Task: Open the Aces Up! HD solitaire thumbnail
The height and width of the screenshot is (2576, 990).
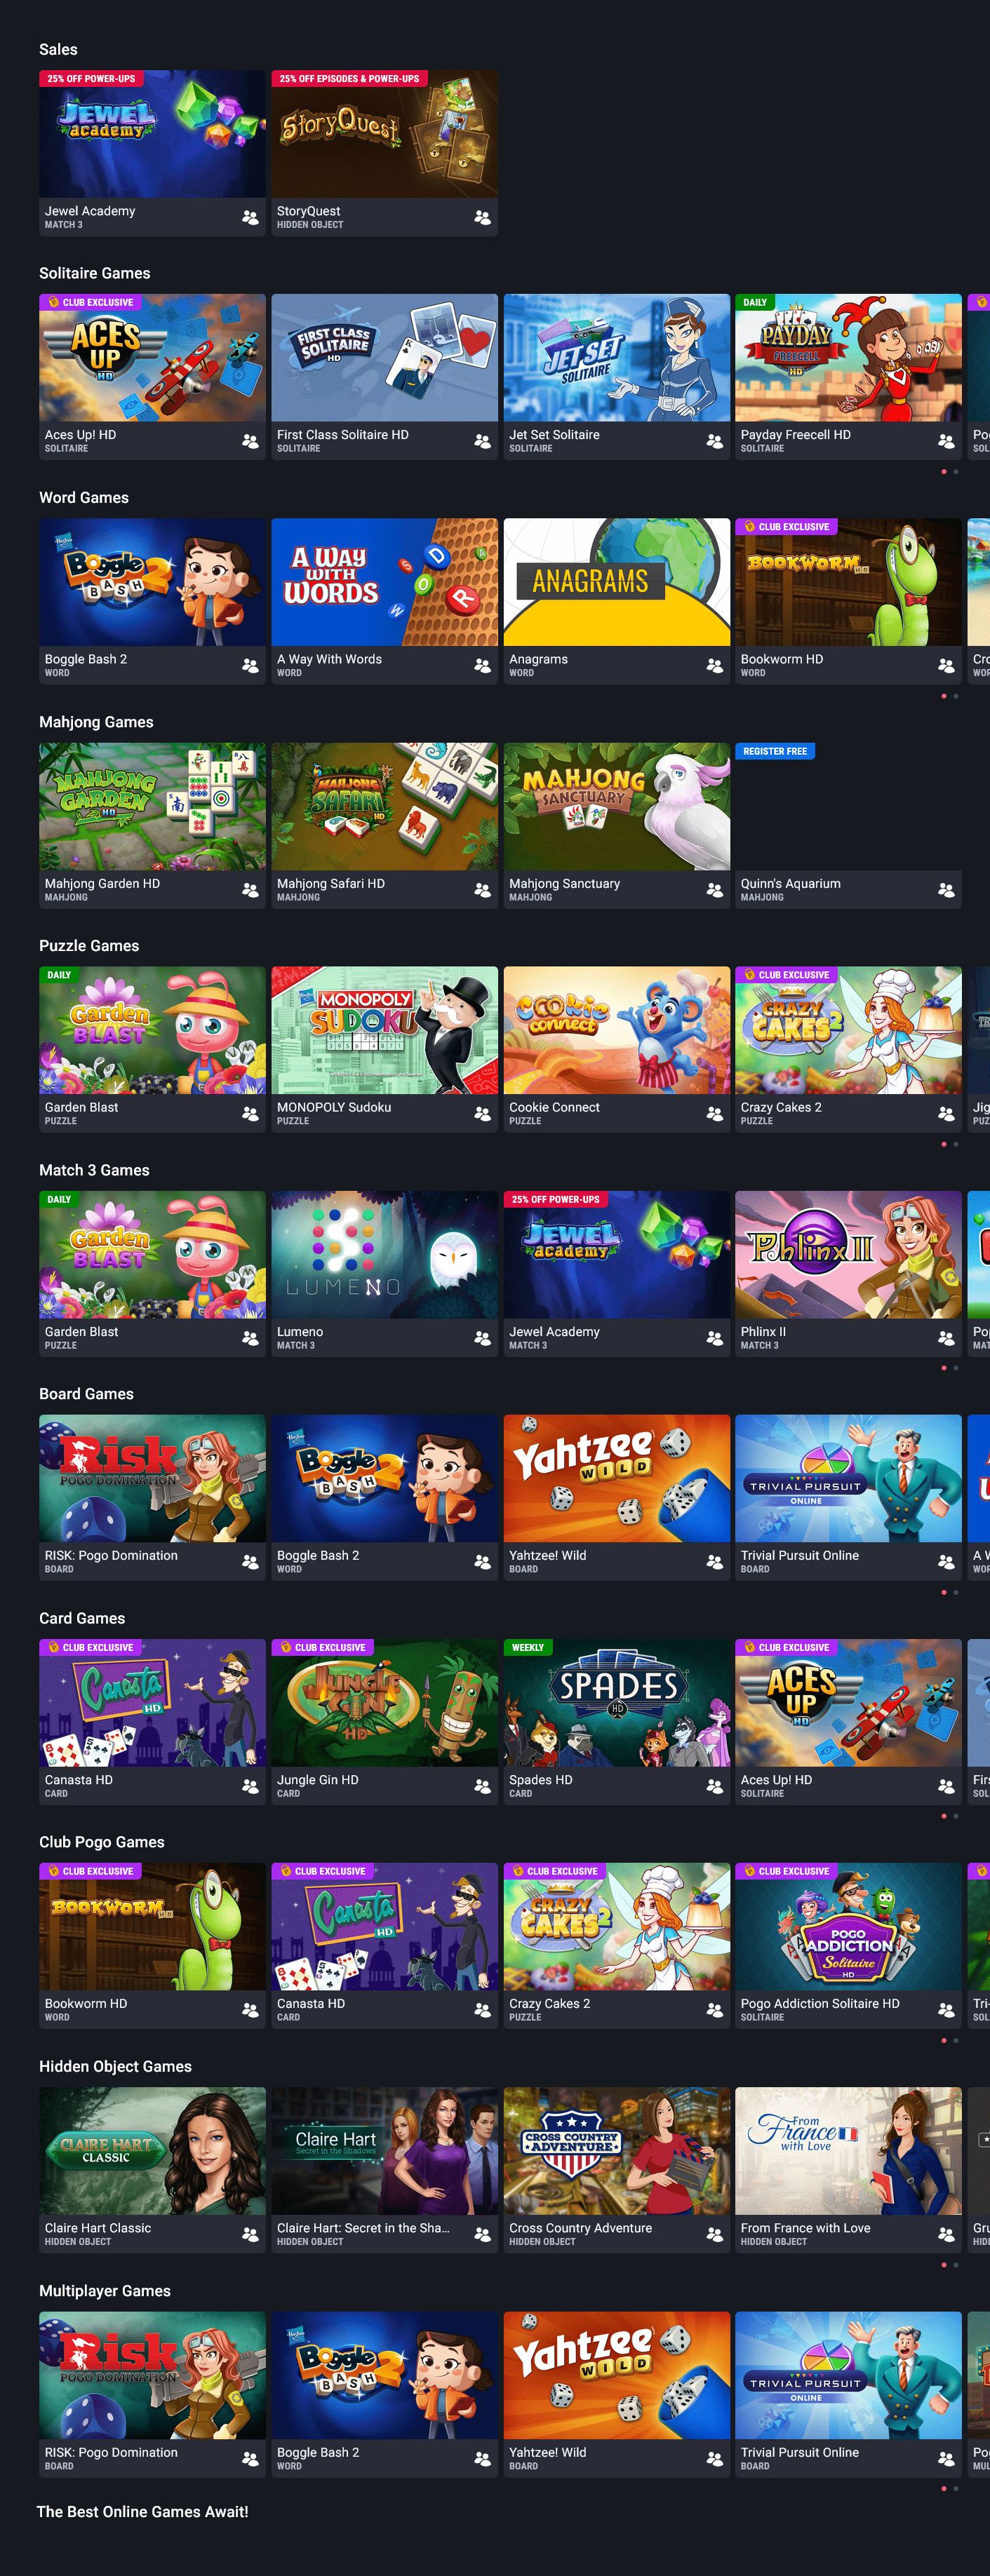Action: (x=152, y=357)
